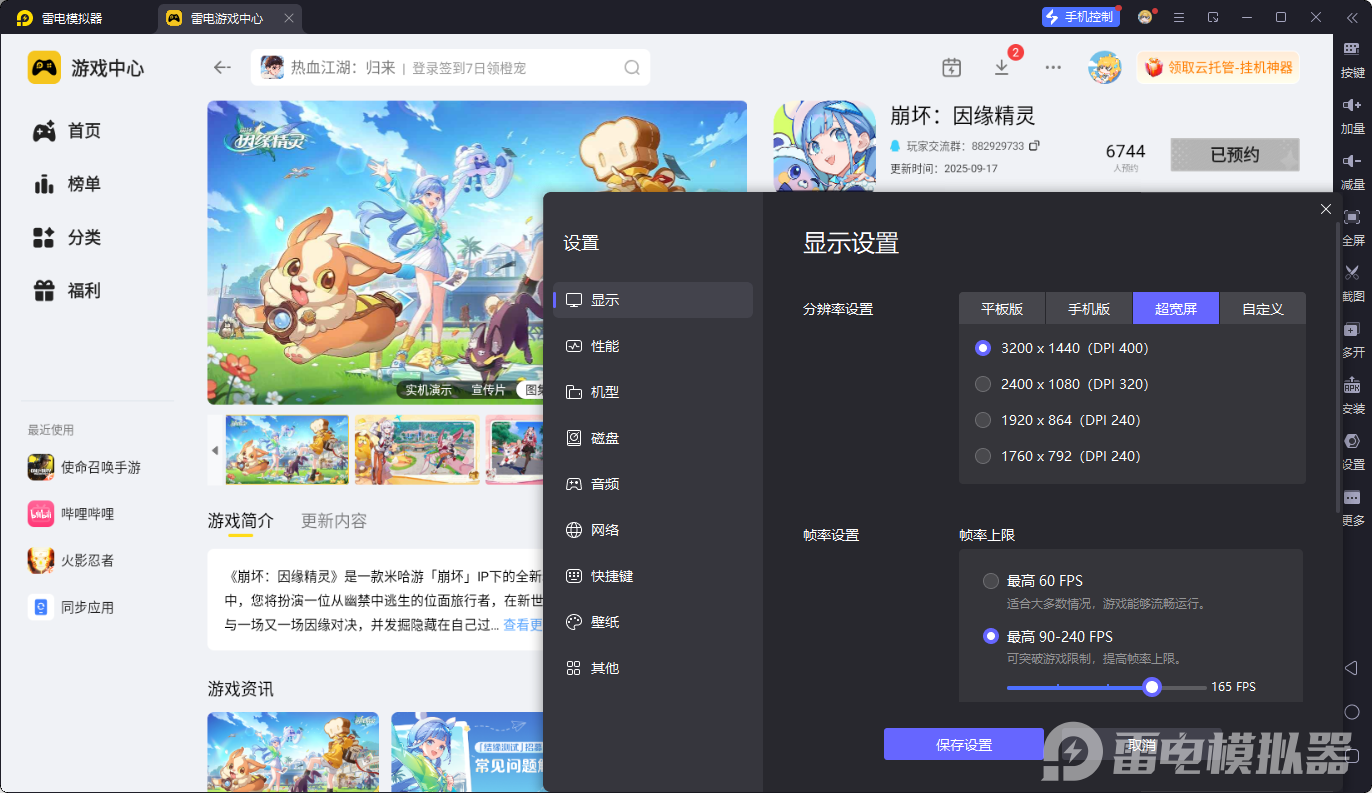Click the FPS limit slider handle

click(x=1152, y=687)
